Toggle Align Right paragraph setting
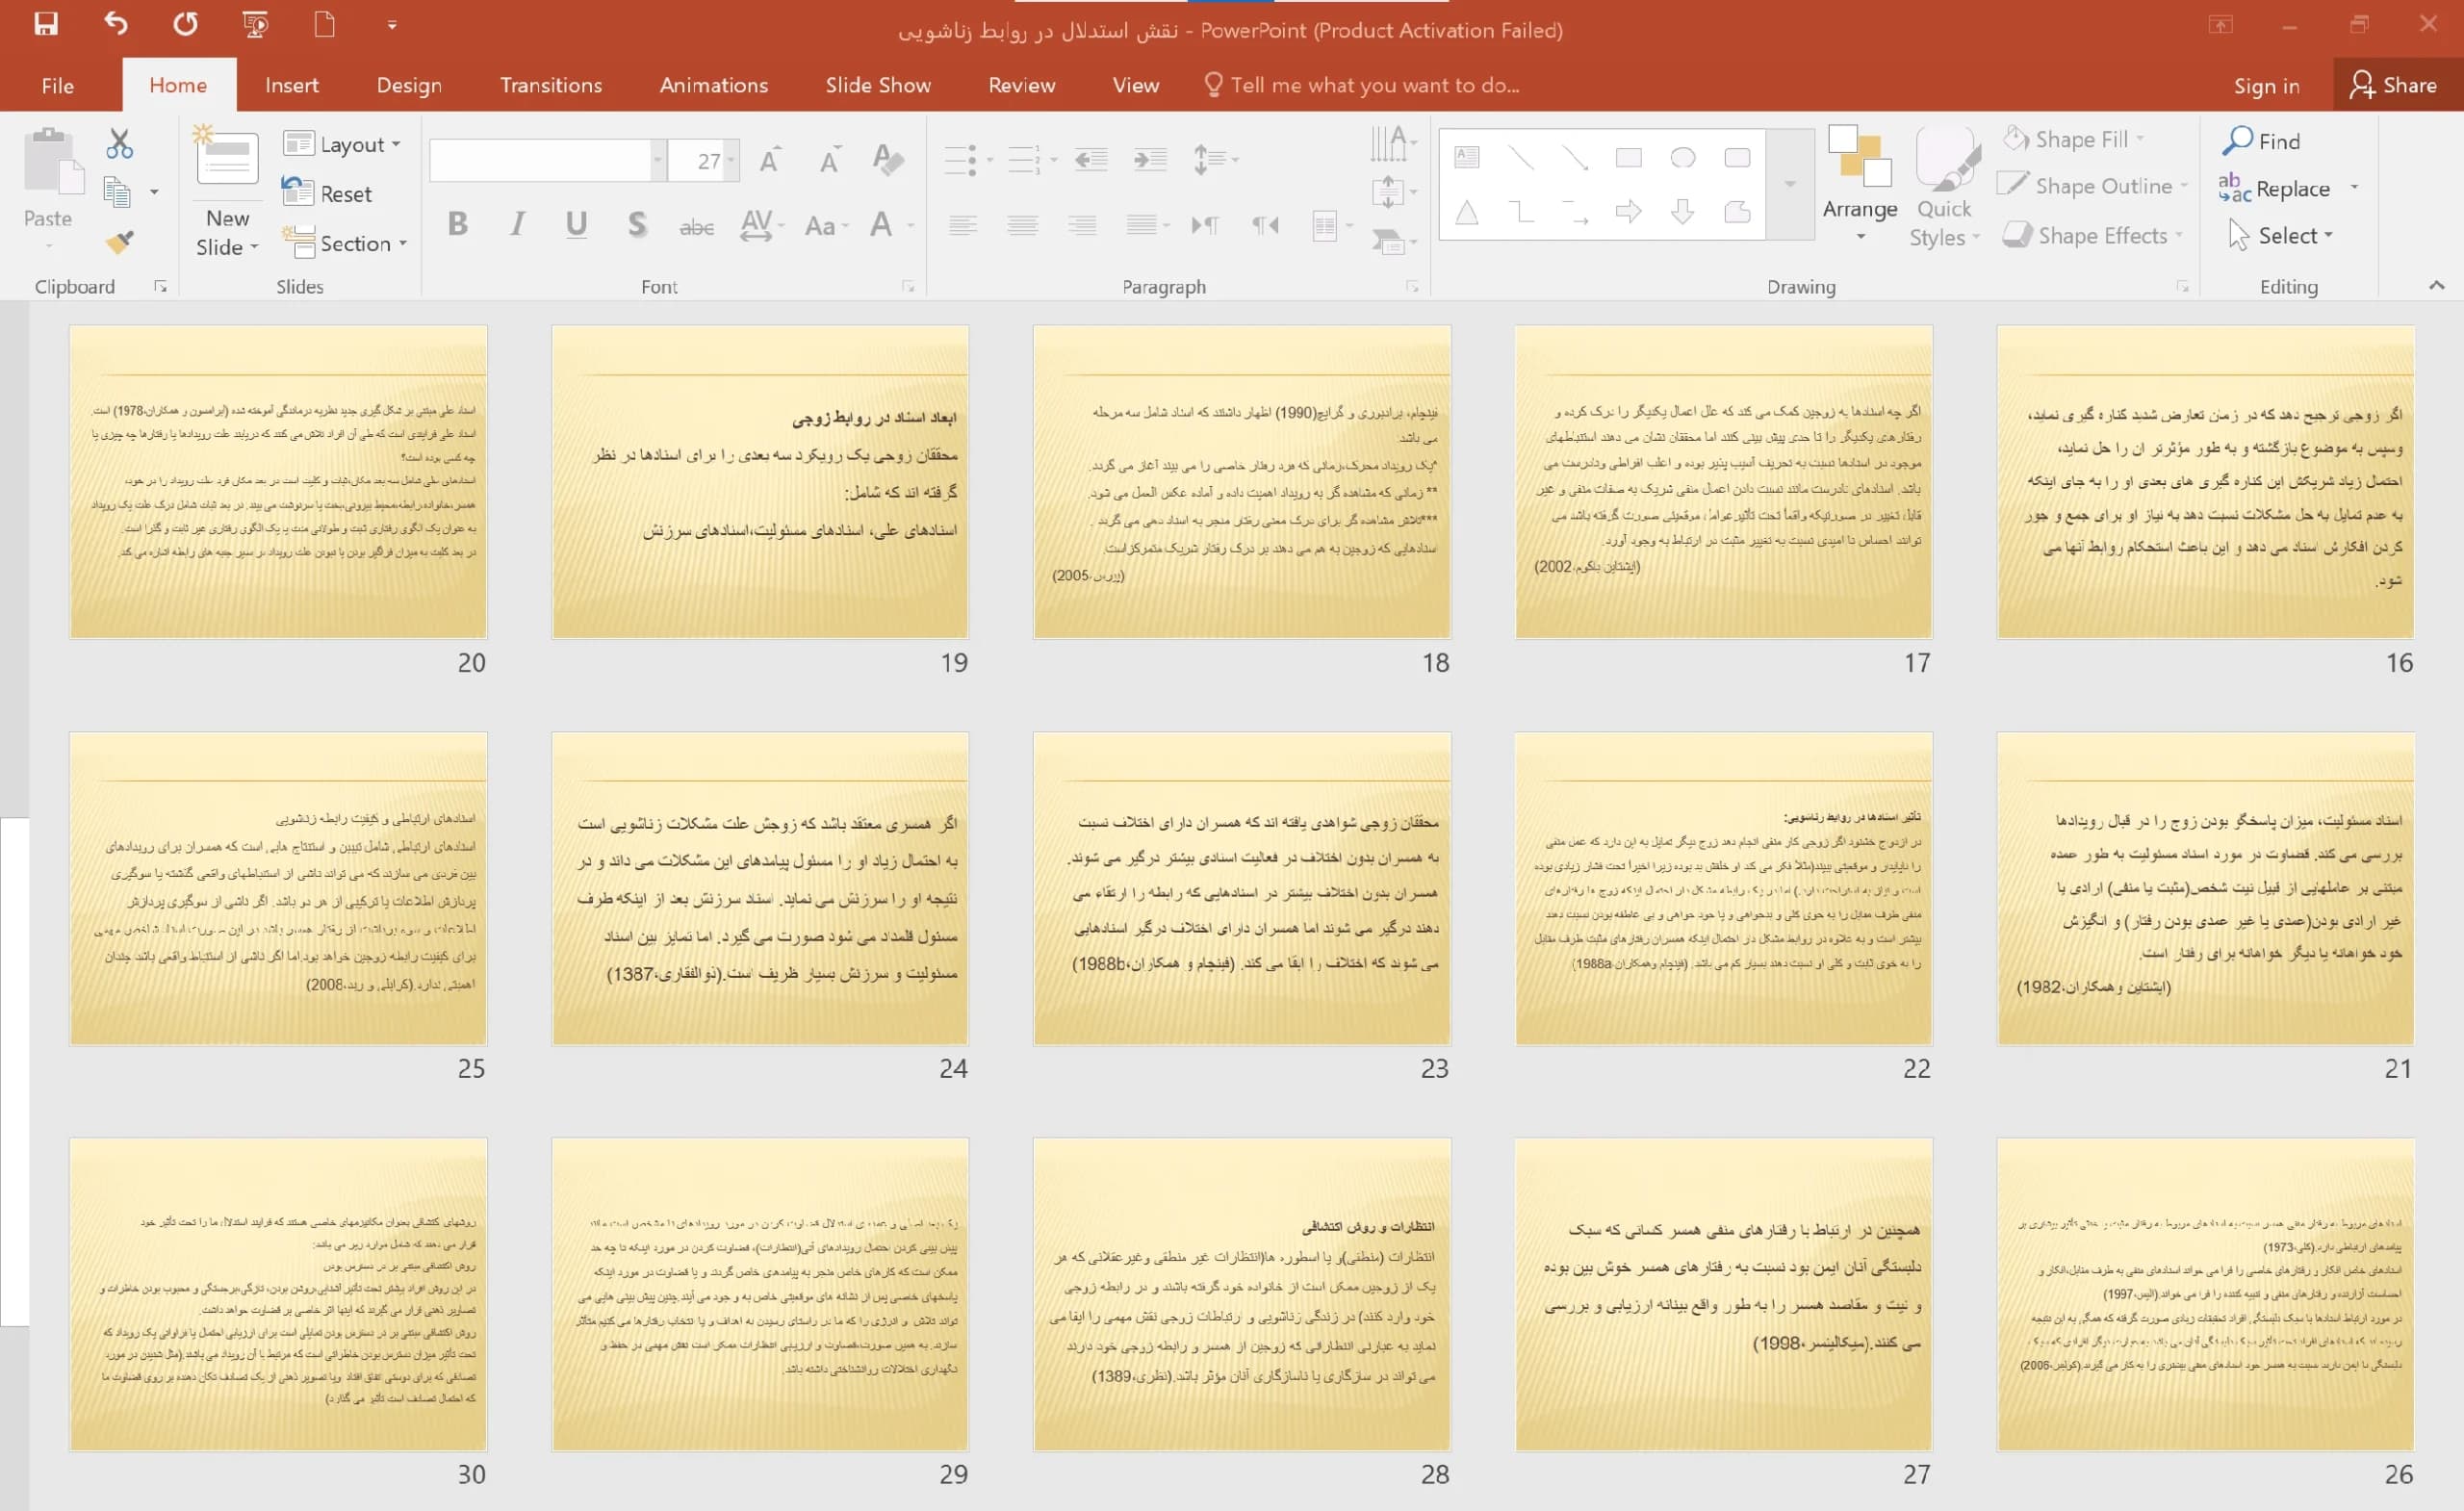The image size is (2464, 1511). pos(1081,225)
